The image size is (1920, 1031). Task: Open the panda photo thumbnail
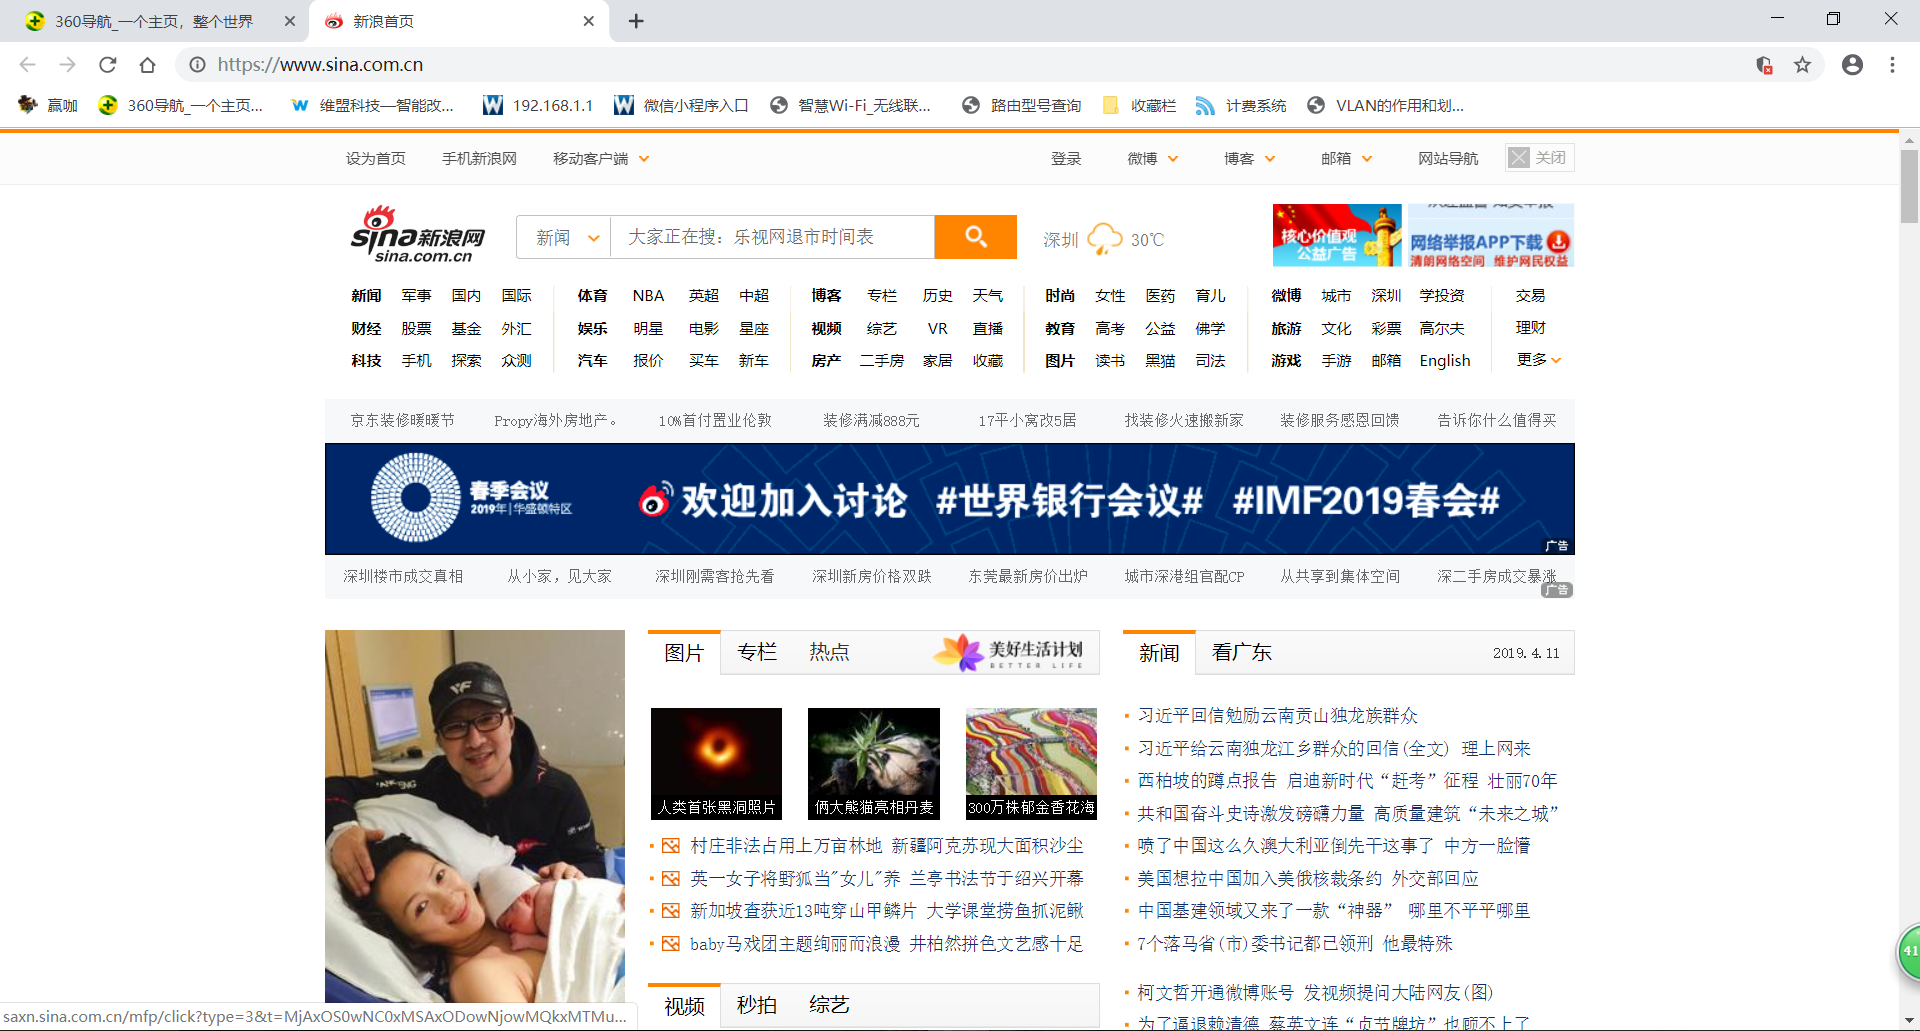874,763
